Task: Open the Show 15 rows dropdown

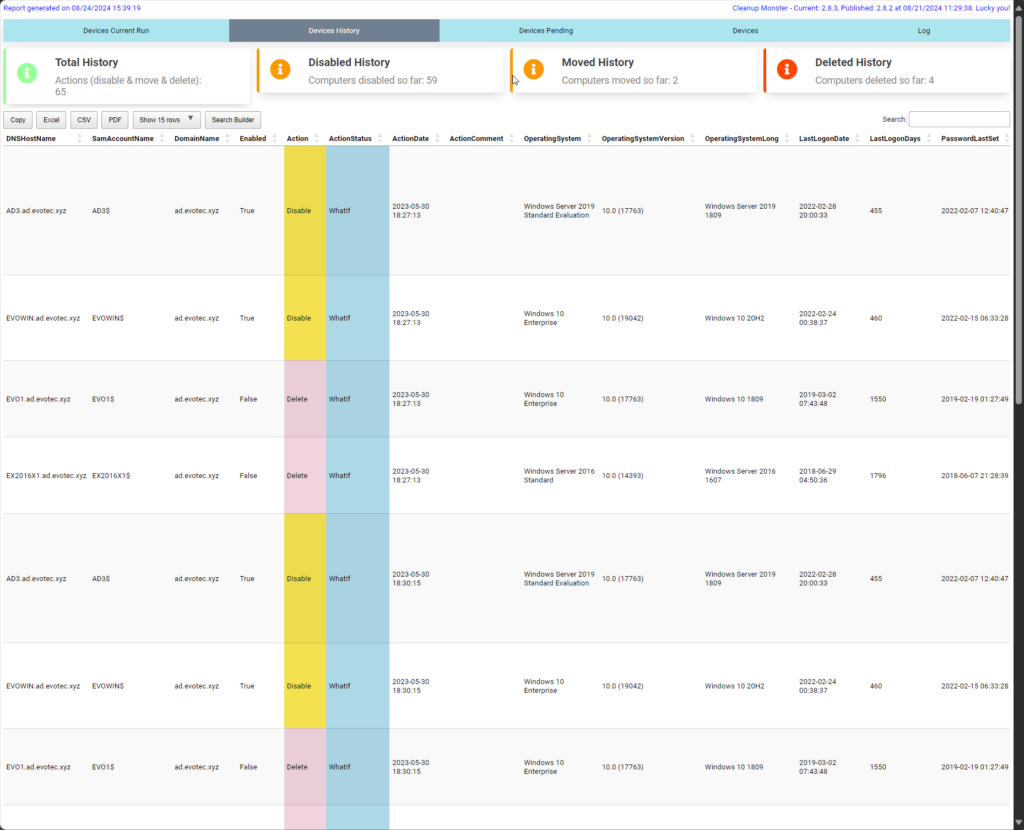Action: (166, 119)
